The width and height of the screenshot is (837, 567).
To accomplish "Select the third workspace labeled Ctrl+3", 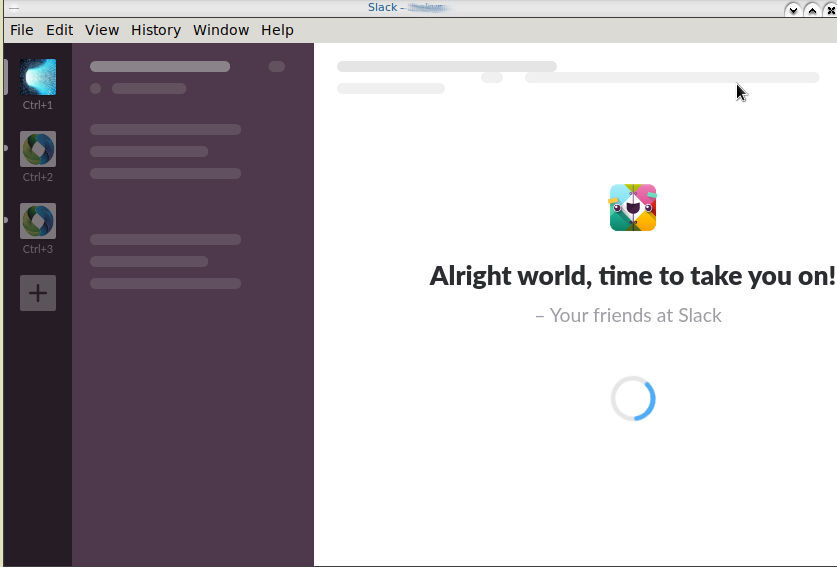I will [x=38, y=222].
